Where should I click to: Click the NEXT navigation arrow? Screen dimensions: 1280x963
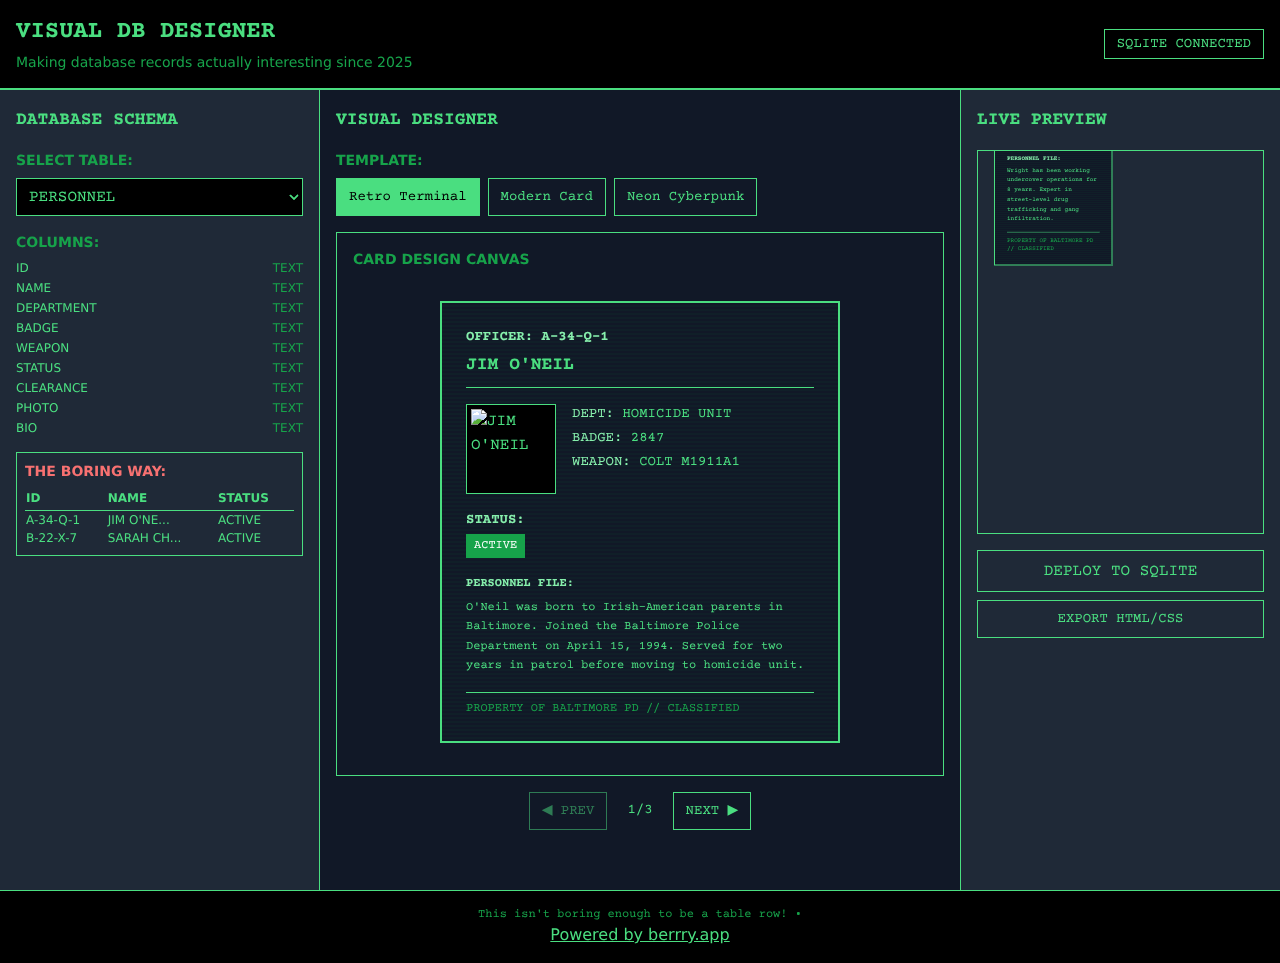(711, 810)
